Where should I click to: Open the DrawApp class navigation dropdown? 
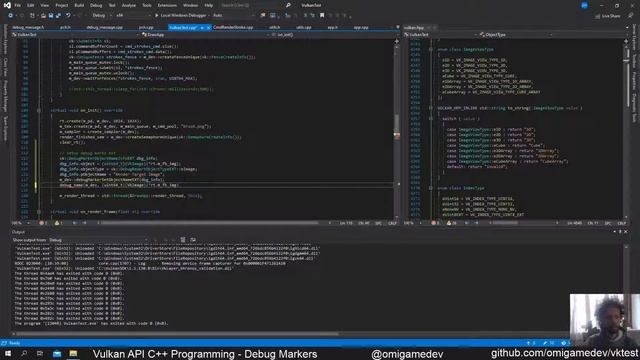205,35
